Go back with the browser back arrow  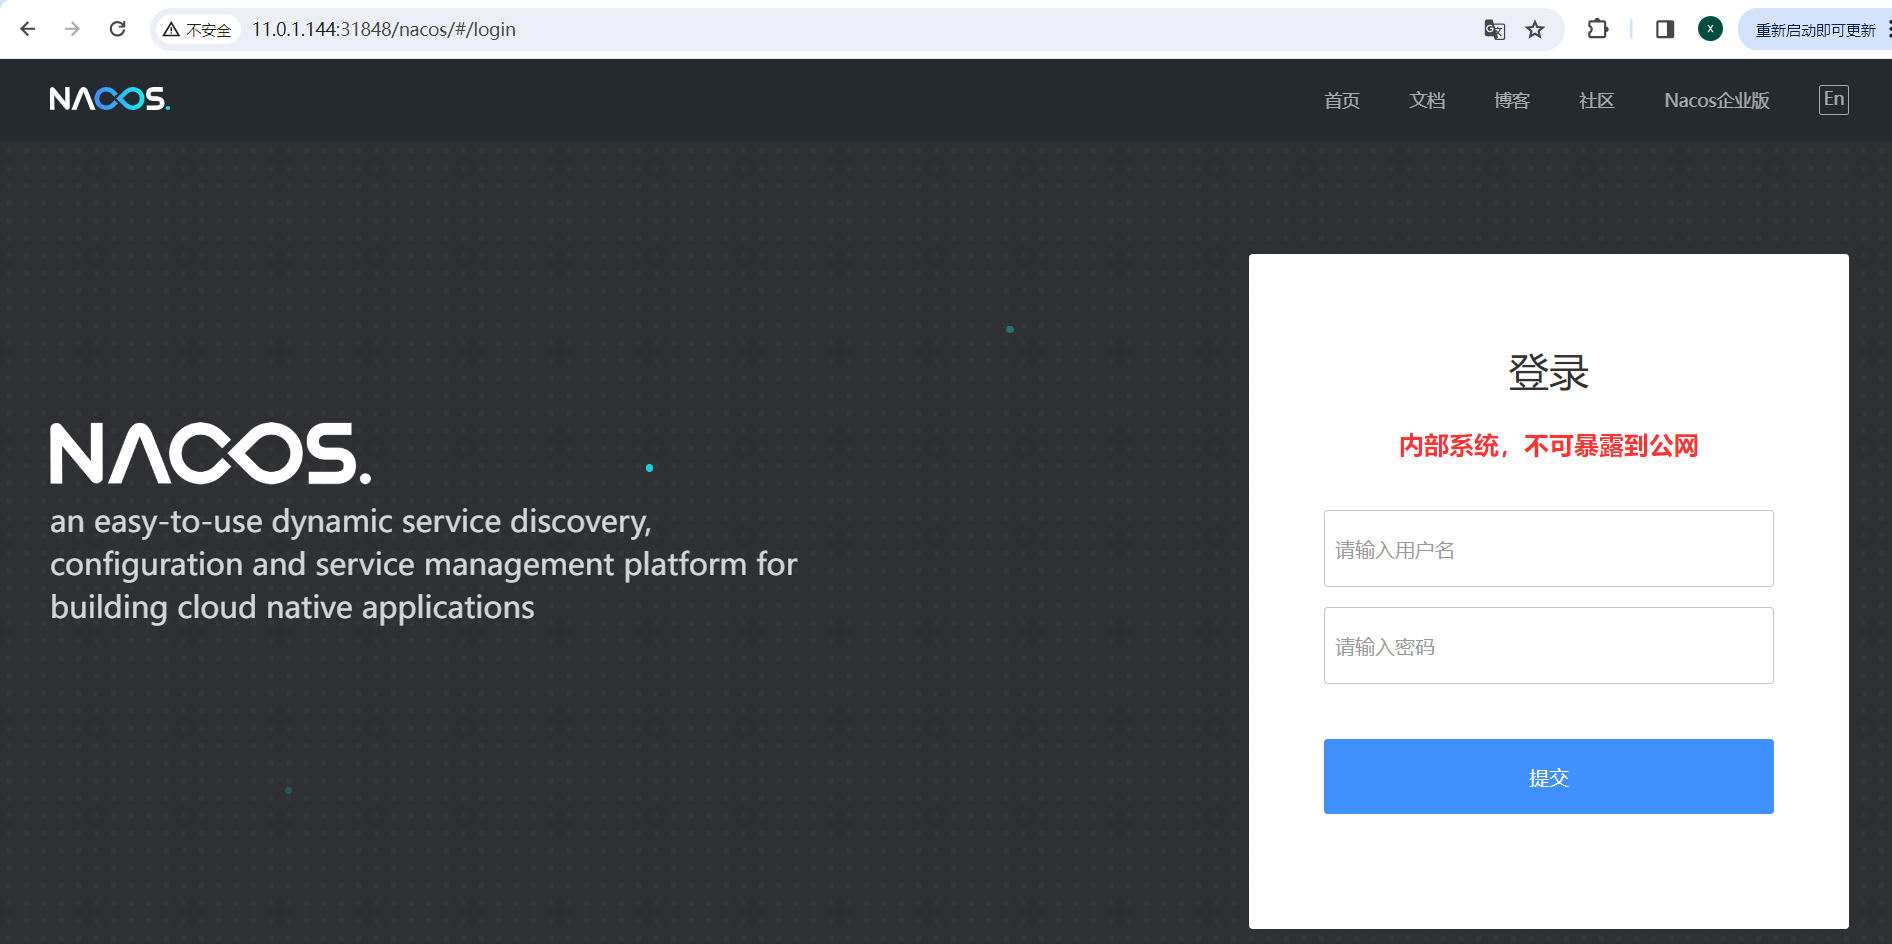[28, 29]
